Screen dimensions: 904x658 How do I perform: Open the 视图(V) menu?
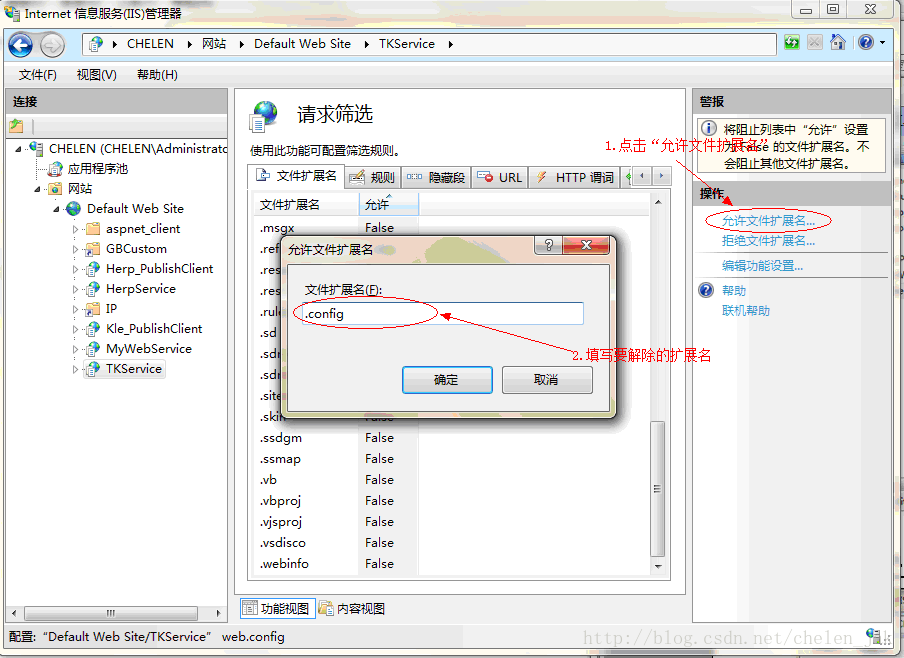[x=97, y=75]
